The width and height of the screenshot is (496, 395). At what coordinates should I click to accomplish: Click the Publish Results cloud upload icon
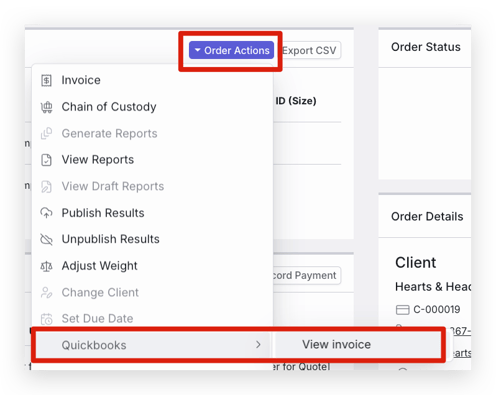point(46,213)
